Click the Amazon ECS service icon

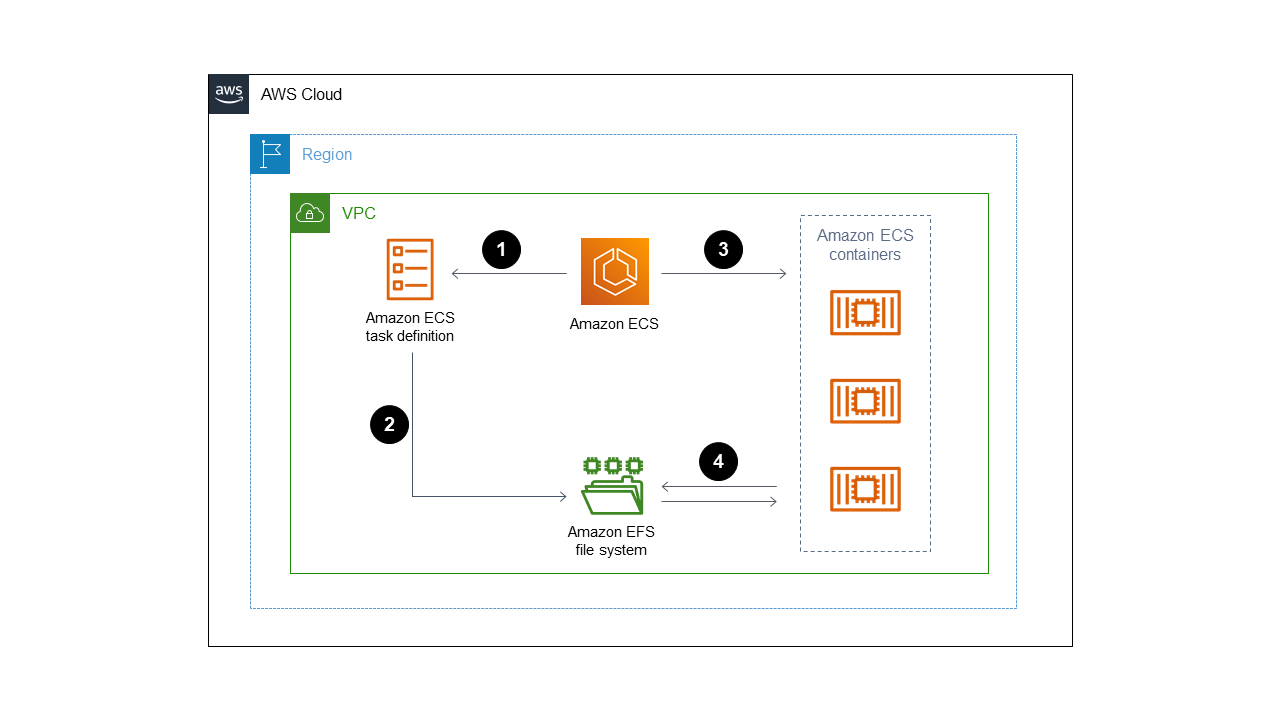pos(614,271)
